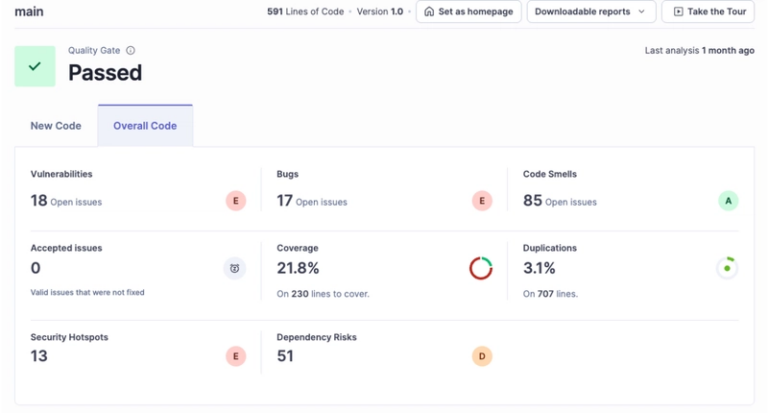Click the Coverage donut chart indicator
The width and height of the screenshot is (768, 413).
tap(481, 268)
